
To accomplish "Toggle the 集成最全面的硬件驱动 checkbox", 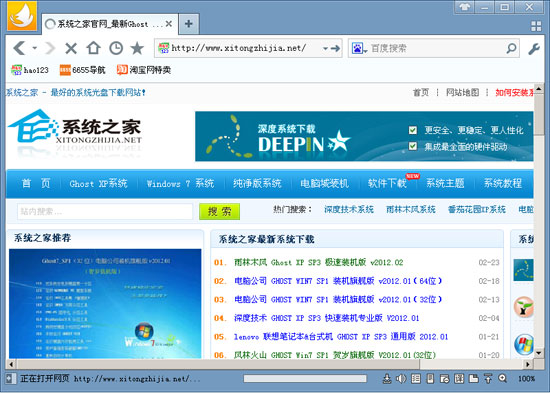I will coord(413,146).
